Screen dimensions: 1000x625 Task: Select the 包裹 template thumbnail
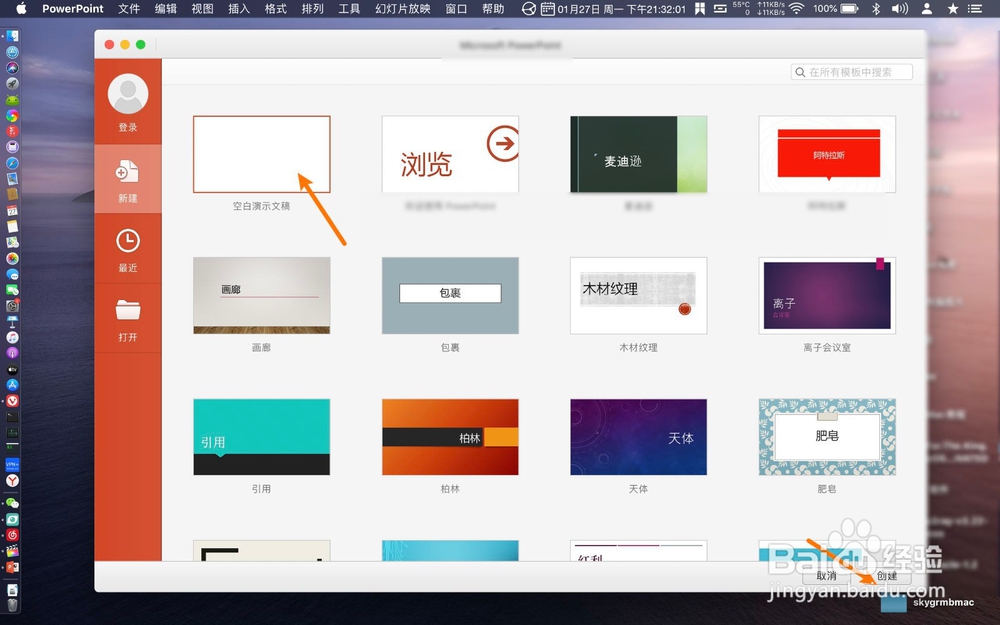[x=450, y=295]
